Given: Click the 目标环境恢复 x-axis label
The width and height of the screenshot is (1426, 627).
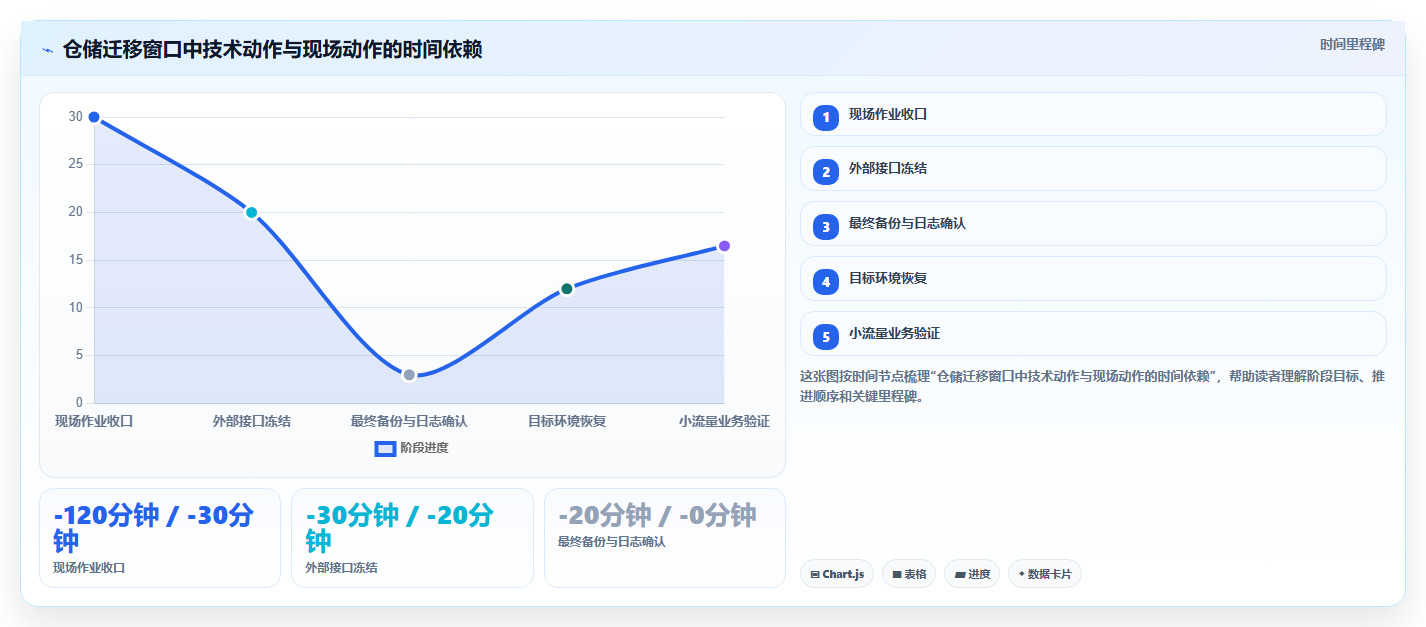Looking at the screenshot, I should tap(567, 421).
